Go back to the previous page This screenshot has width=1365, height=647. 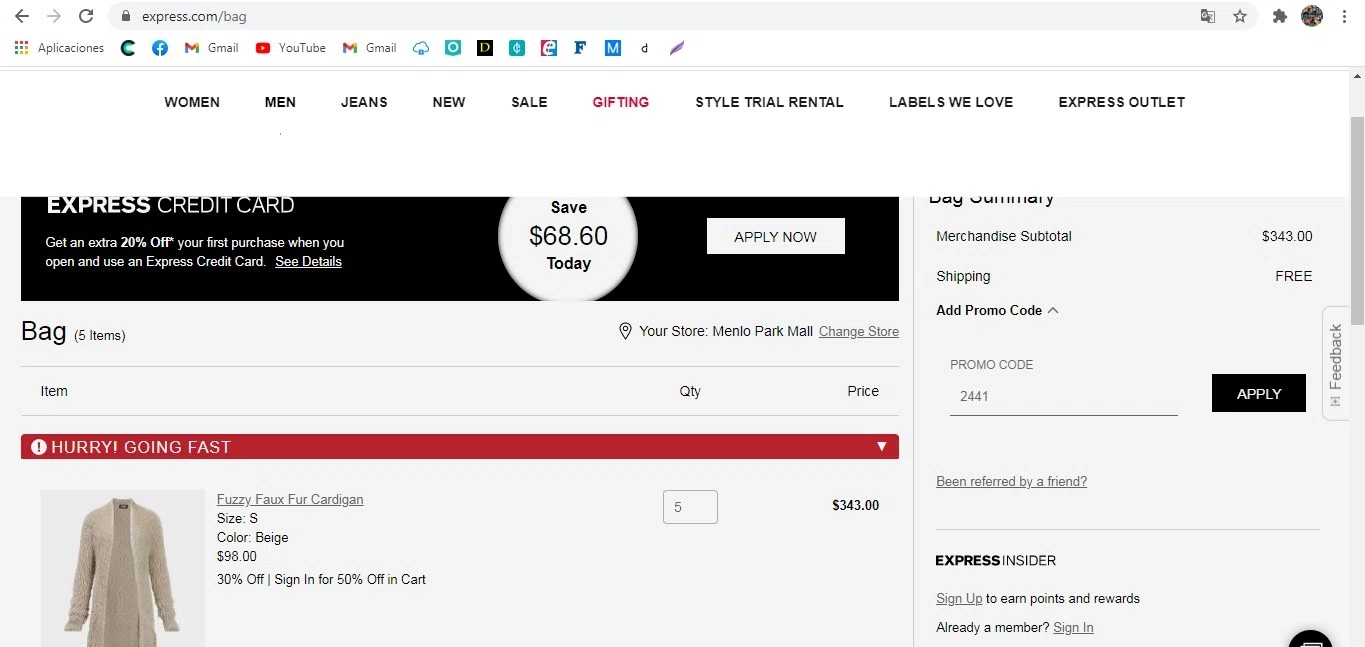coord(22,16)
